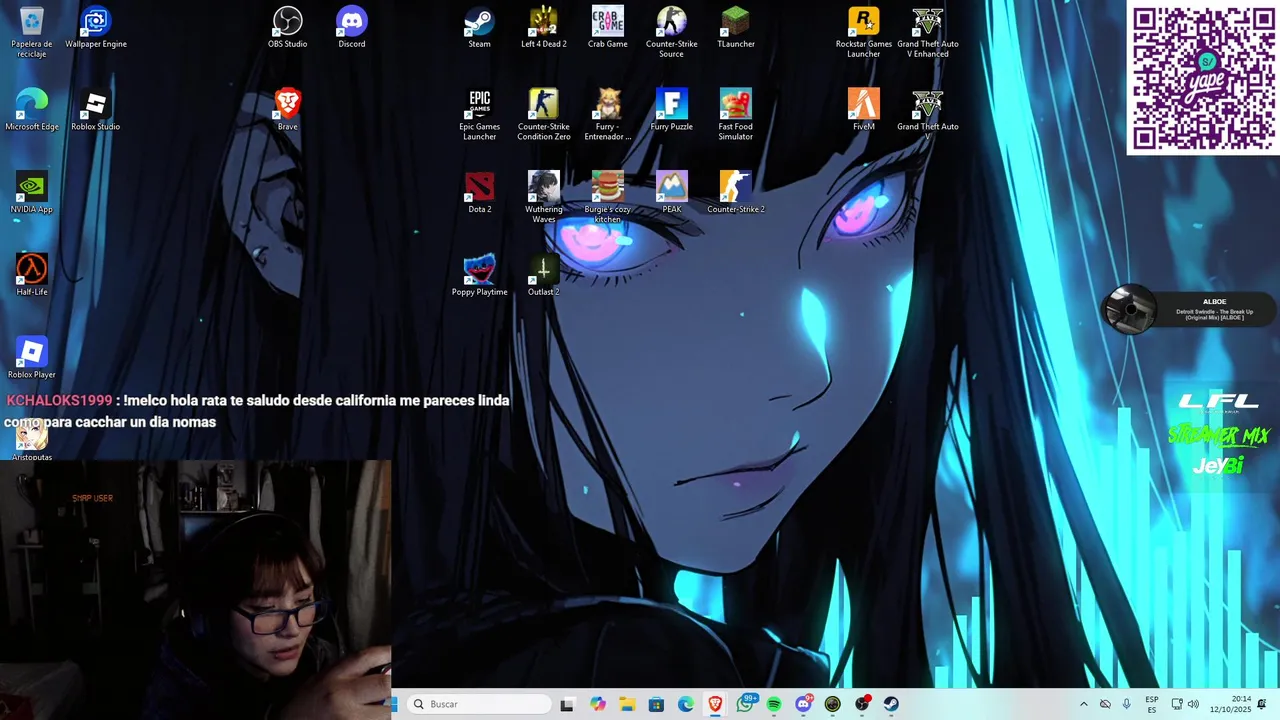Open the FiveM desktop shortcut

click(864, 110)
